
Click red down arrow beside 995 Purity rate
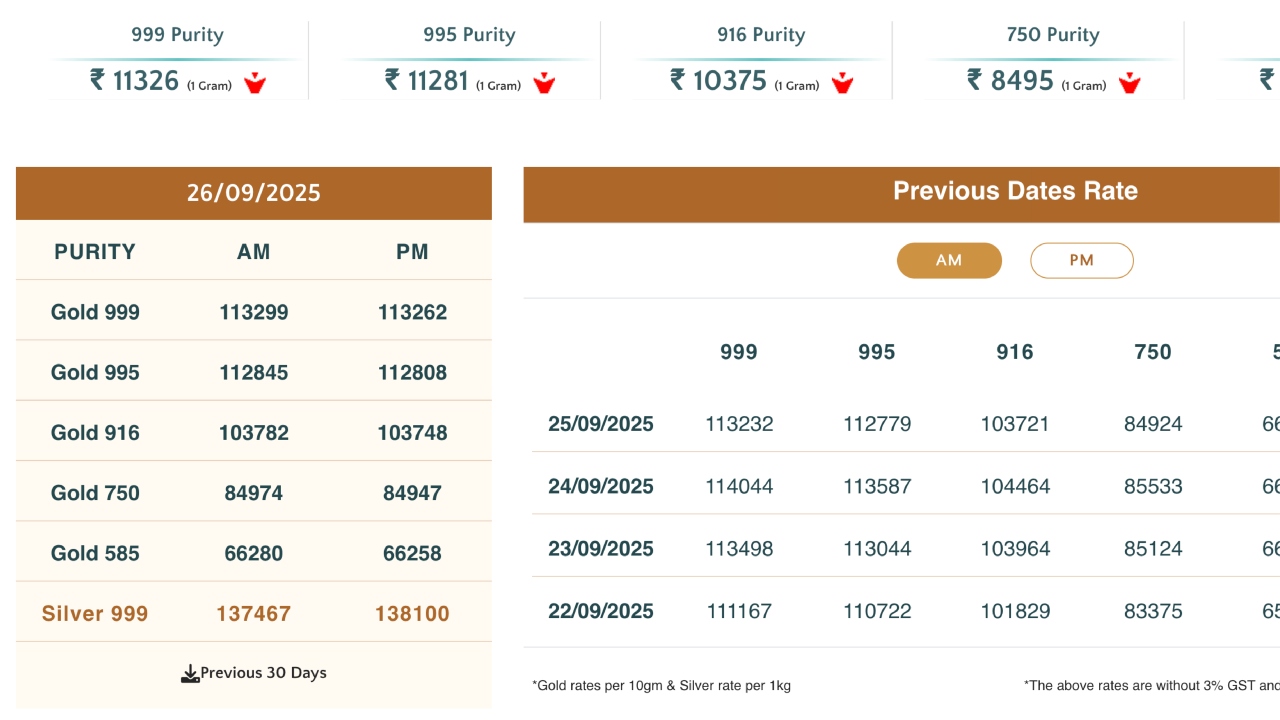[x=544, y=83]
